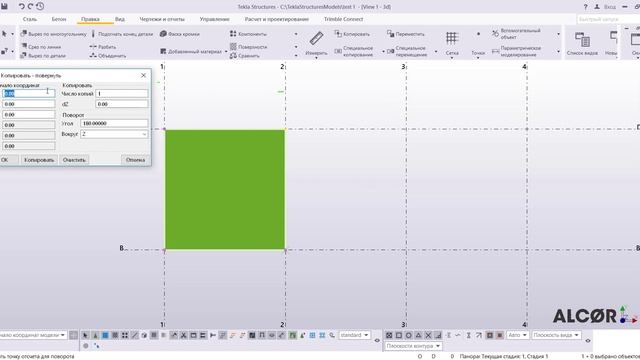Click the help question mark icon

click(585, 7)
